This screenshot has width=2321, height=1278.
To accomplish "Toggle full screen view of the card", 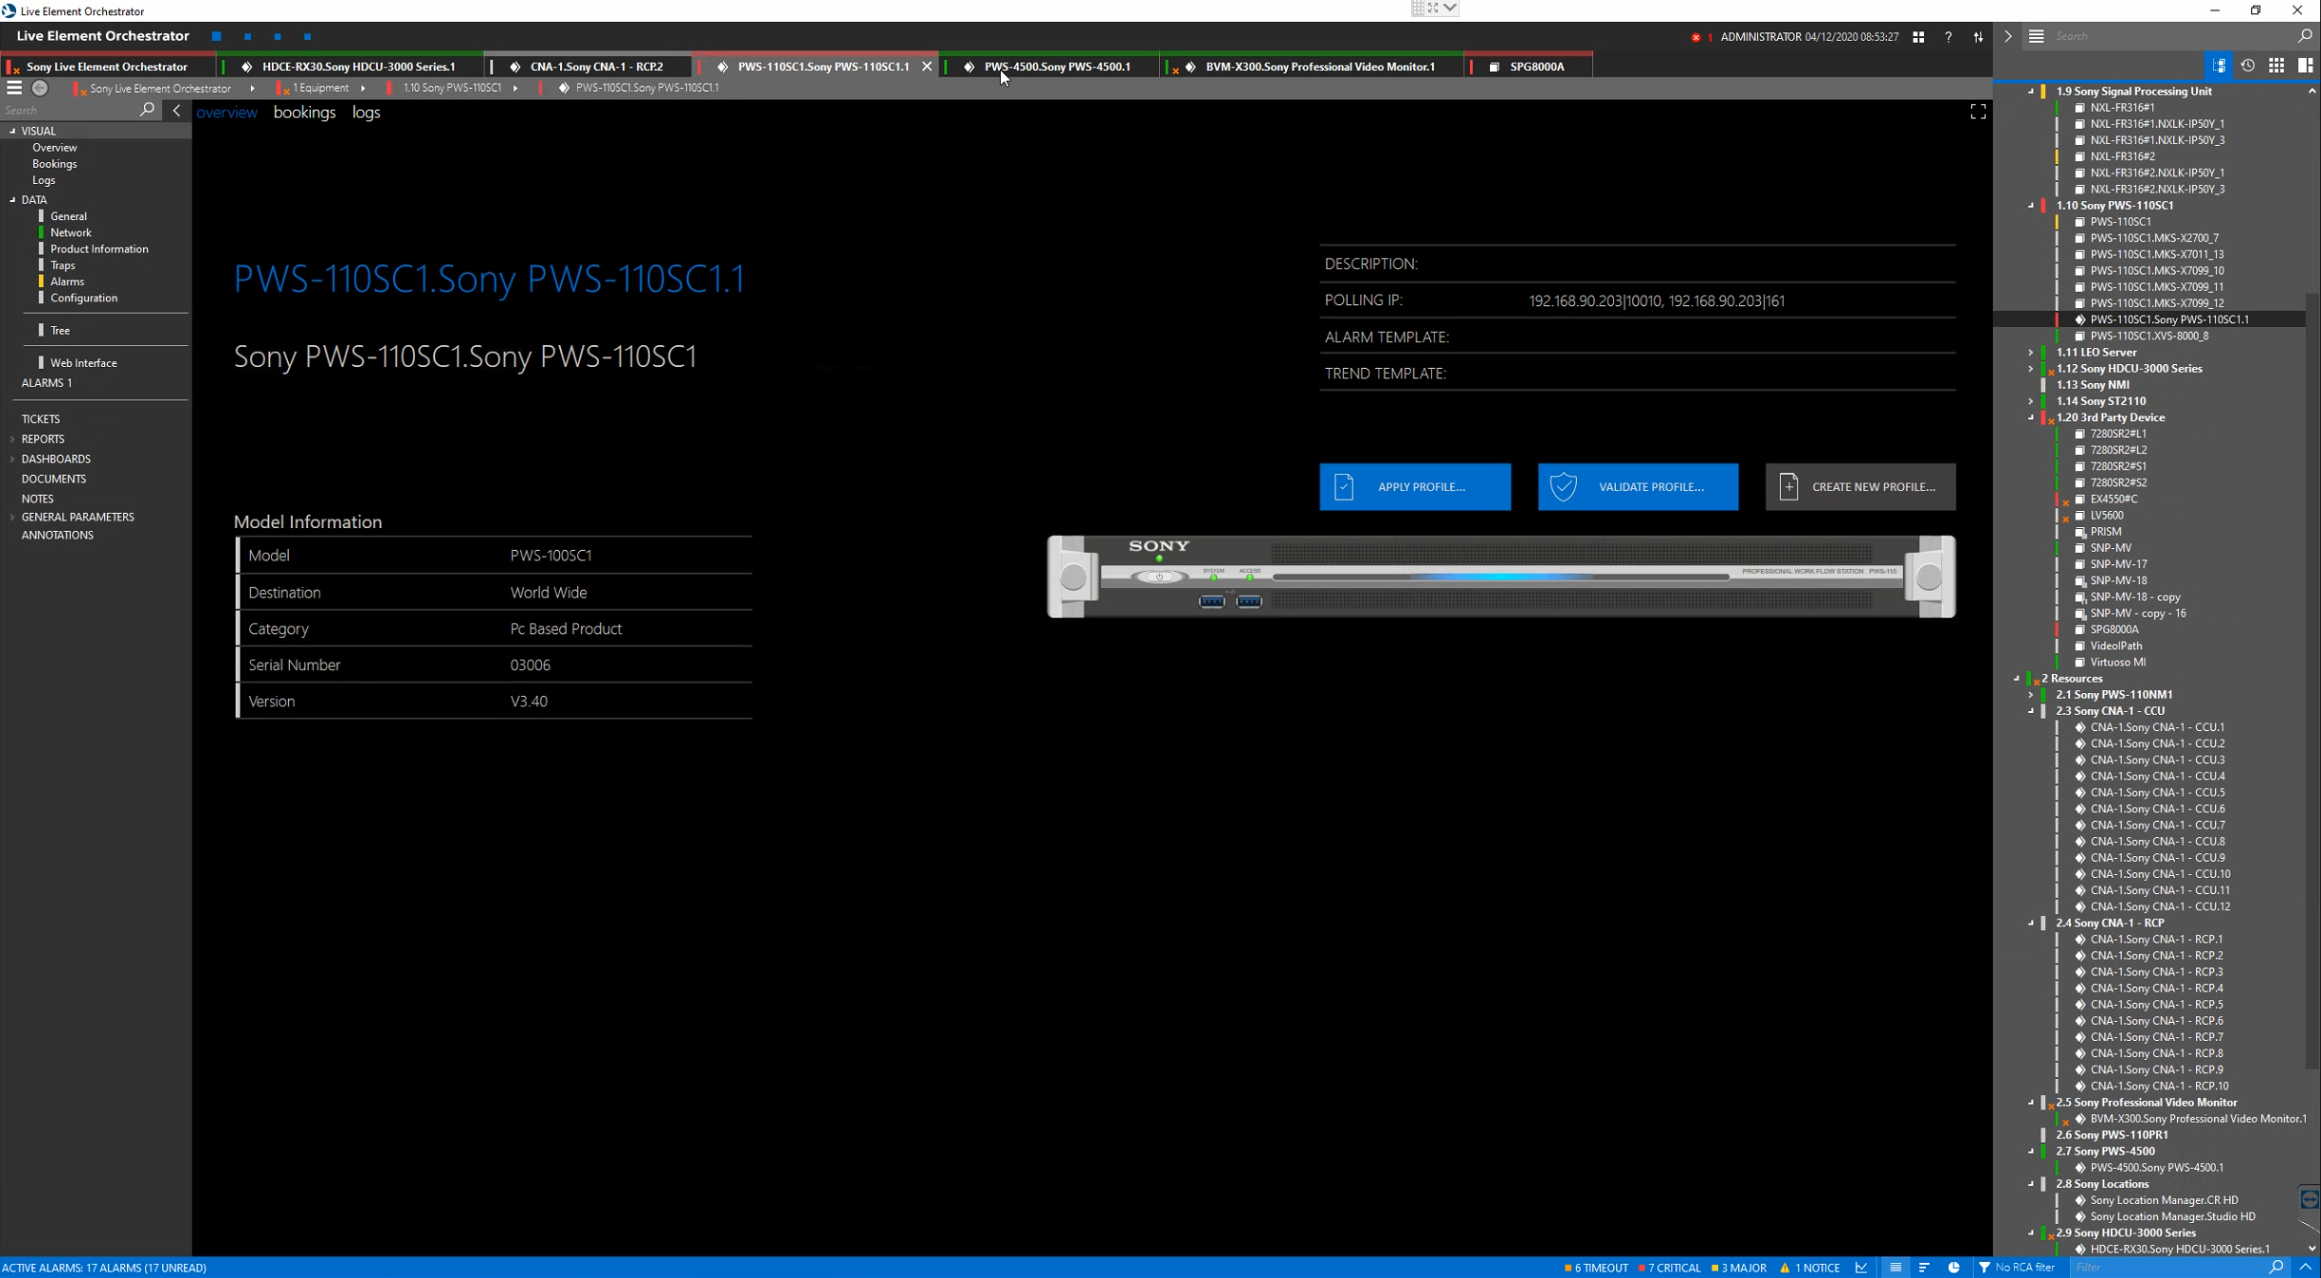I will coord(1977,112).
